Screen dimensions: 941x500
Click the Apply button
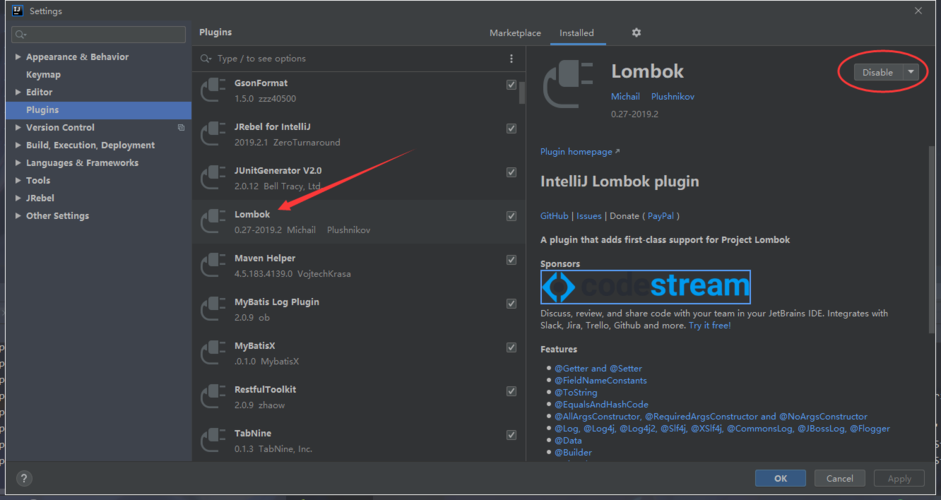point(899,478)
